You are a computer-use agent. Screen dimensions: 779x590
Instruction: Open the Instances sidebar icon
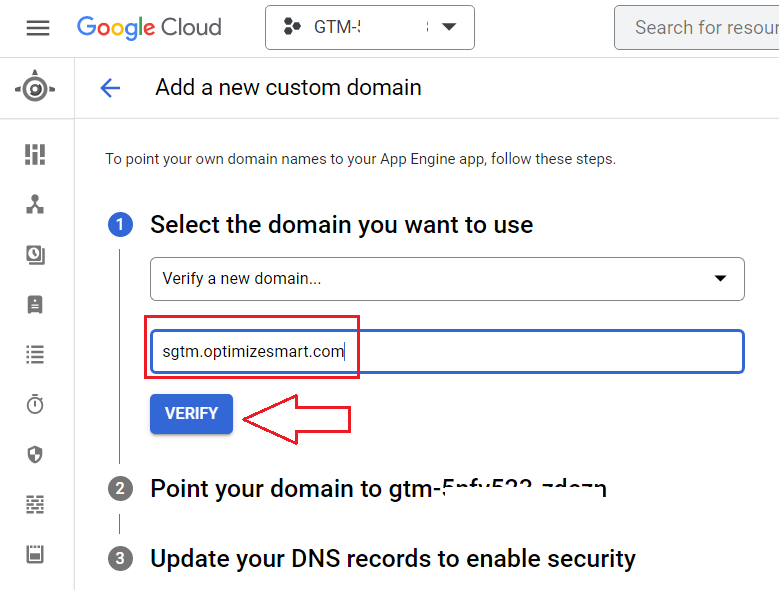tap(36, 305)
